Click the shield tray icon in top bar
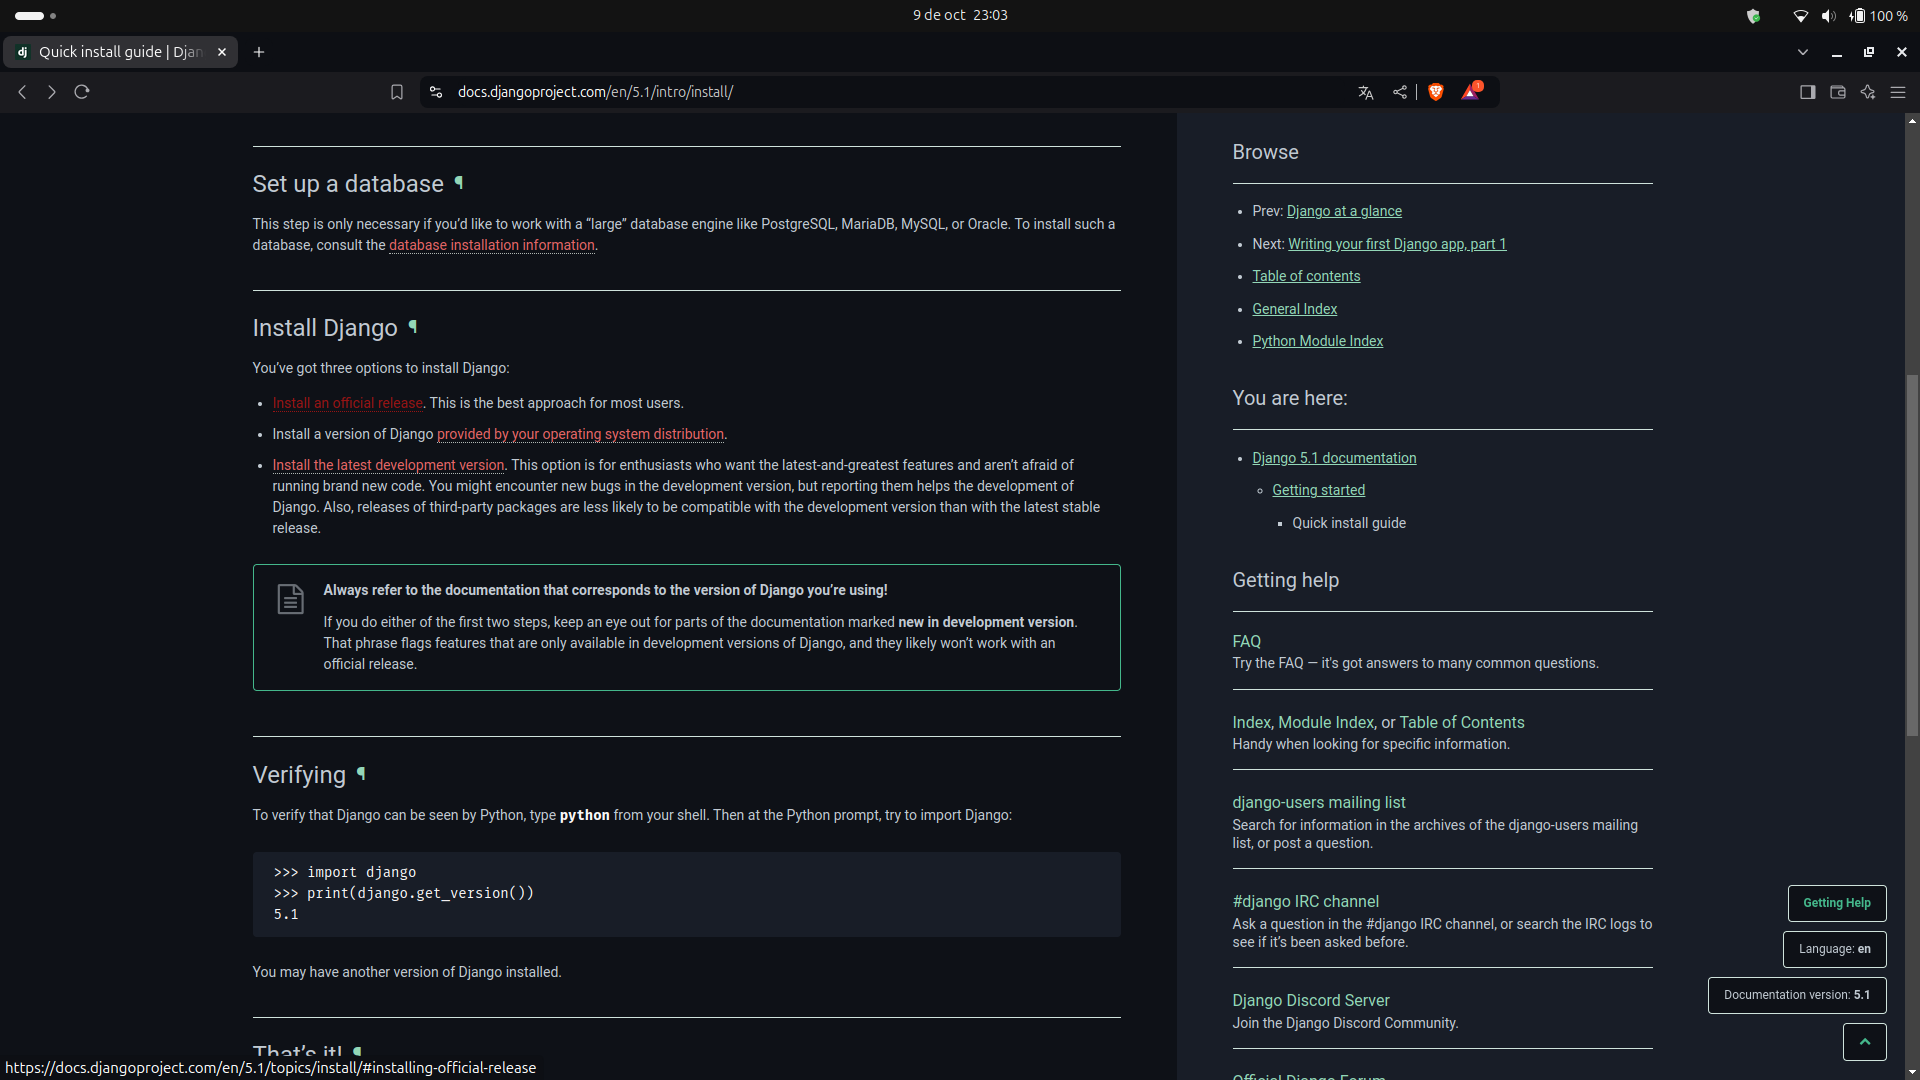The image size is (1920, 1080). [x=1753, y=15]
